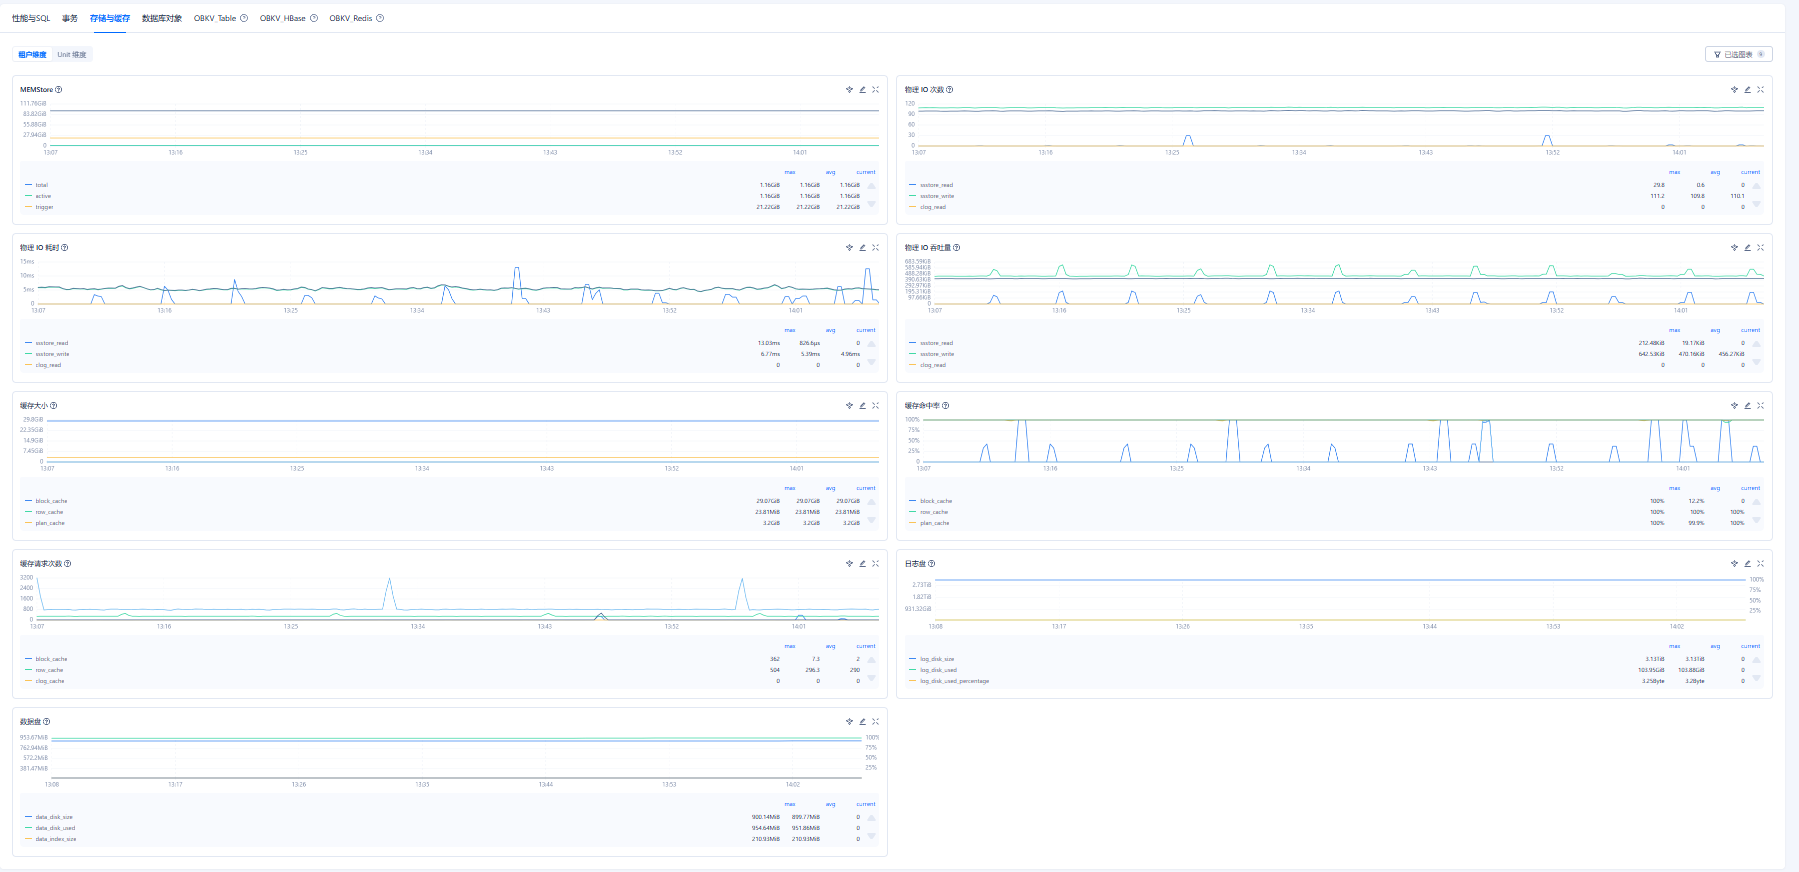Viewport: 1799px width, 872px height.
Task: Open the 已选图表 chart filter dropdown
Action: pos(1738,54)
